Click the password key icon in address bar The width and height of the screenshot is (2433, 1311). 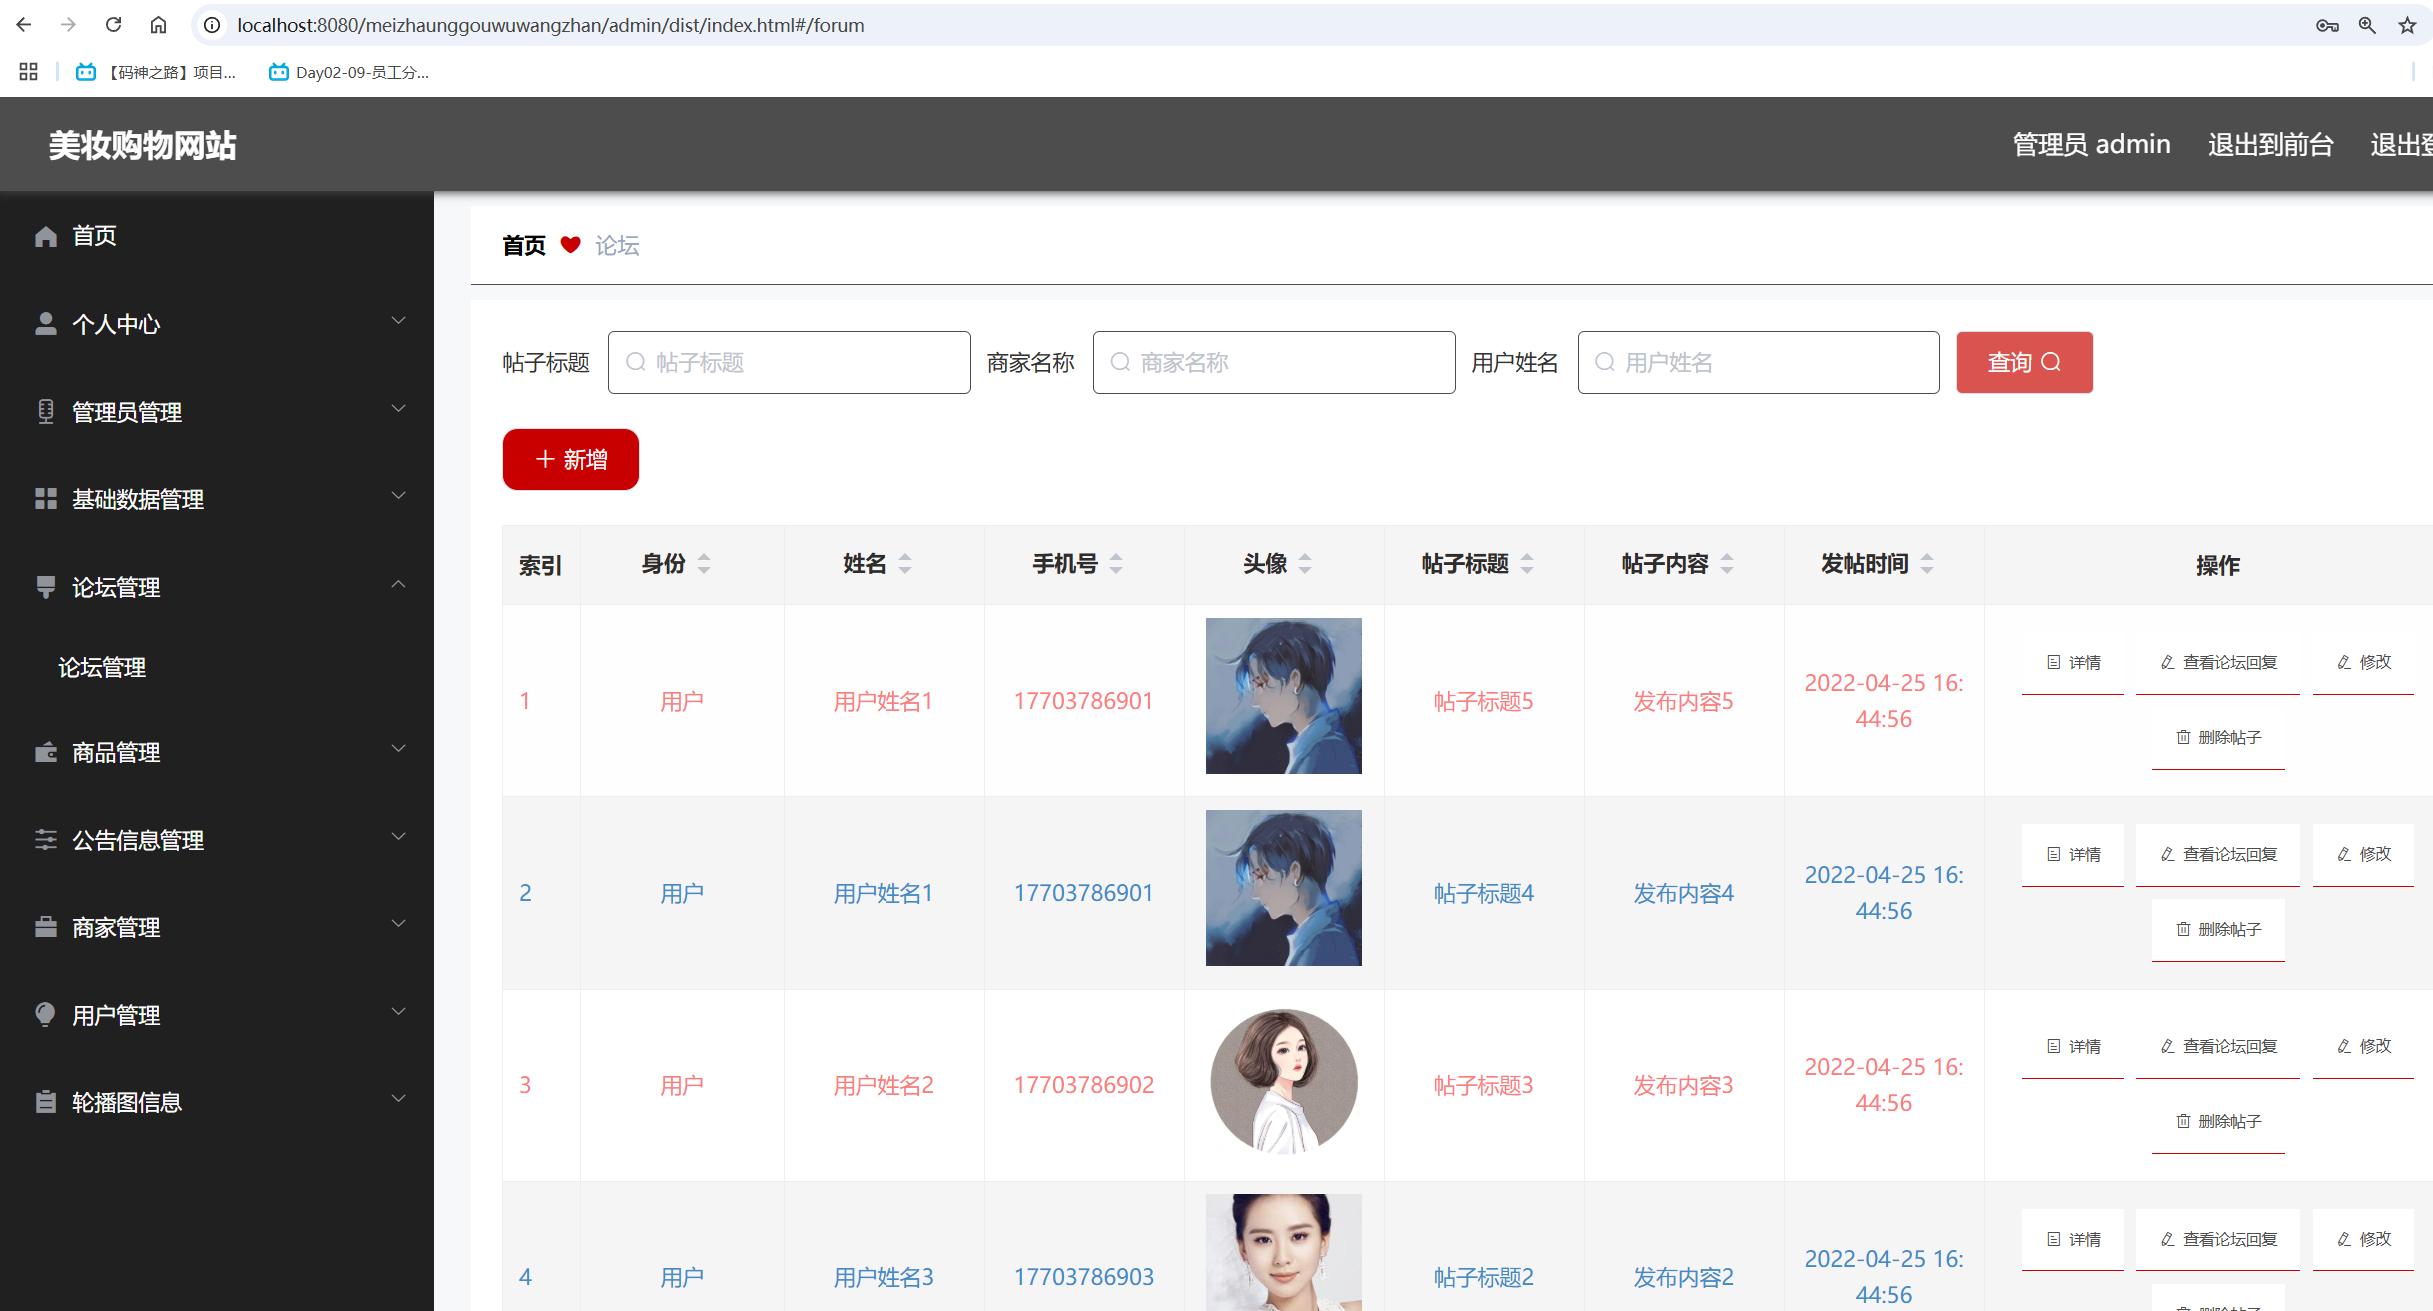coord(2327,26)
